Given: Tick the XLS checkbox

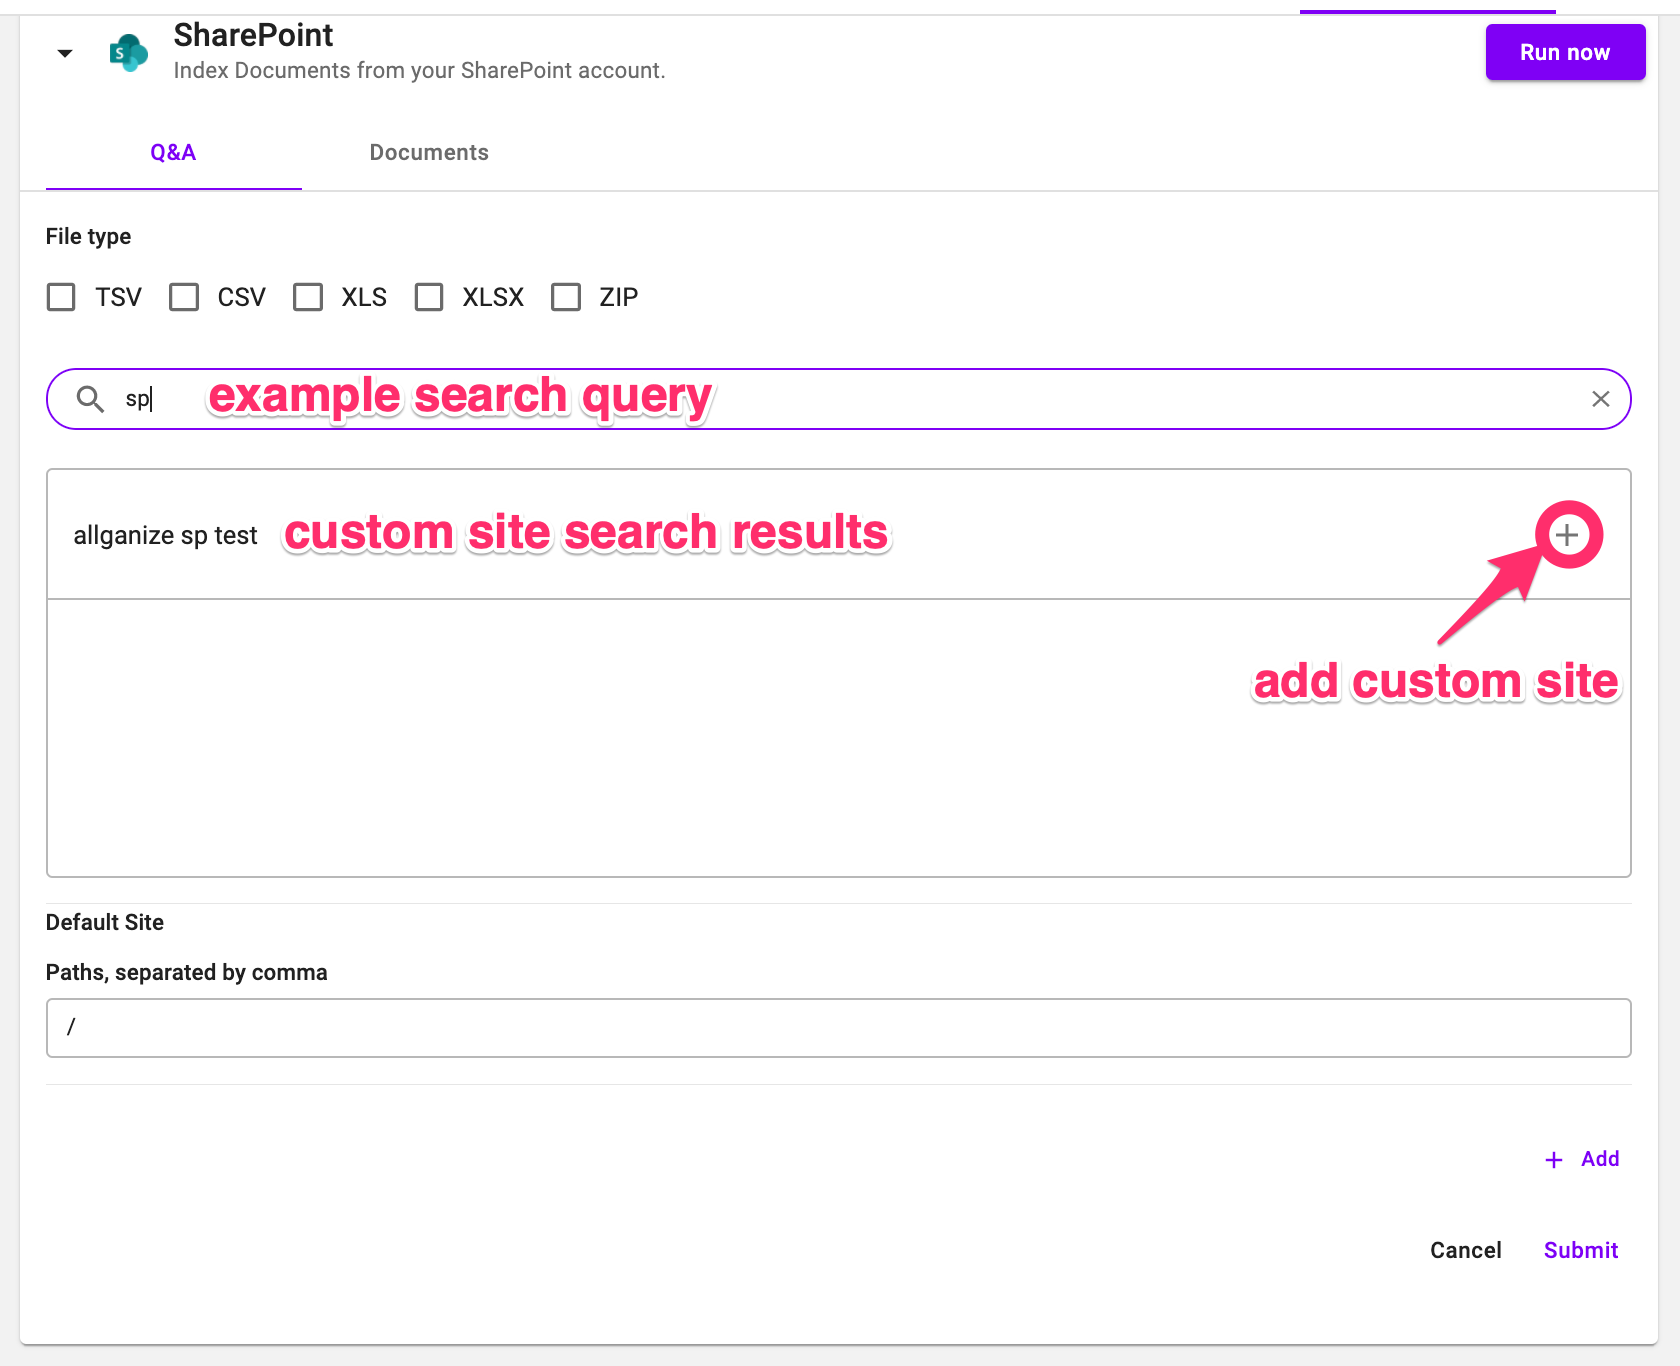Looking at the screenshot, I should click(308, 297).
